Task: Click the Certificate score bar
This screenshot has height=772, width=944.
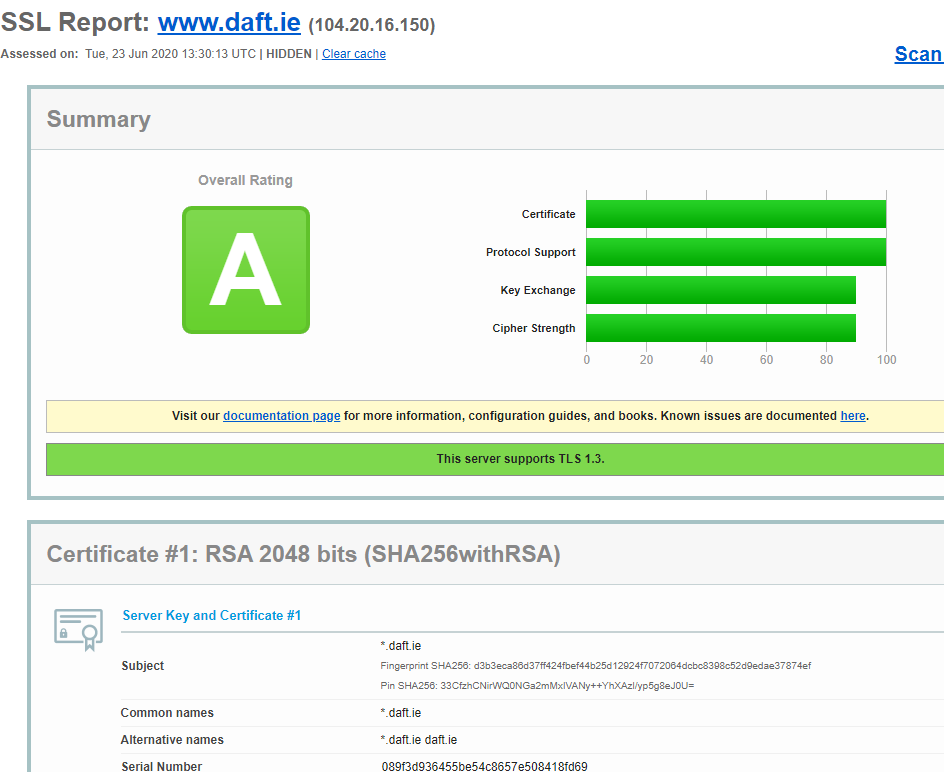Action: pyautogui.click(x=736, y=214)
